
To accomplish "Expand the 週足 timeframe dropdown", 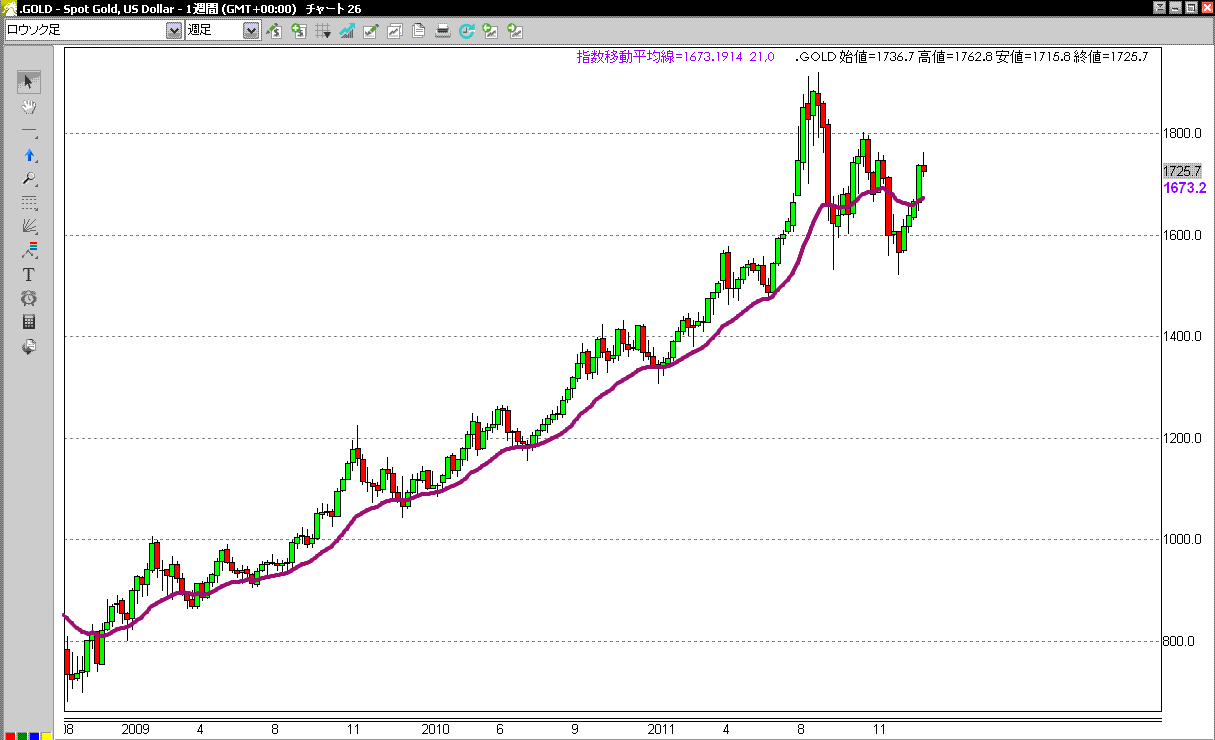I will tap(251, 31).
